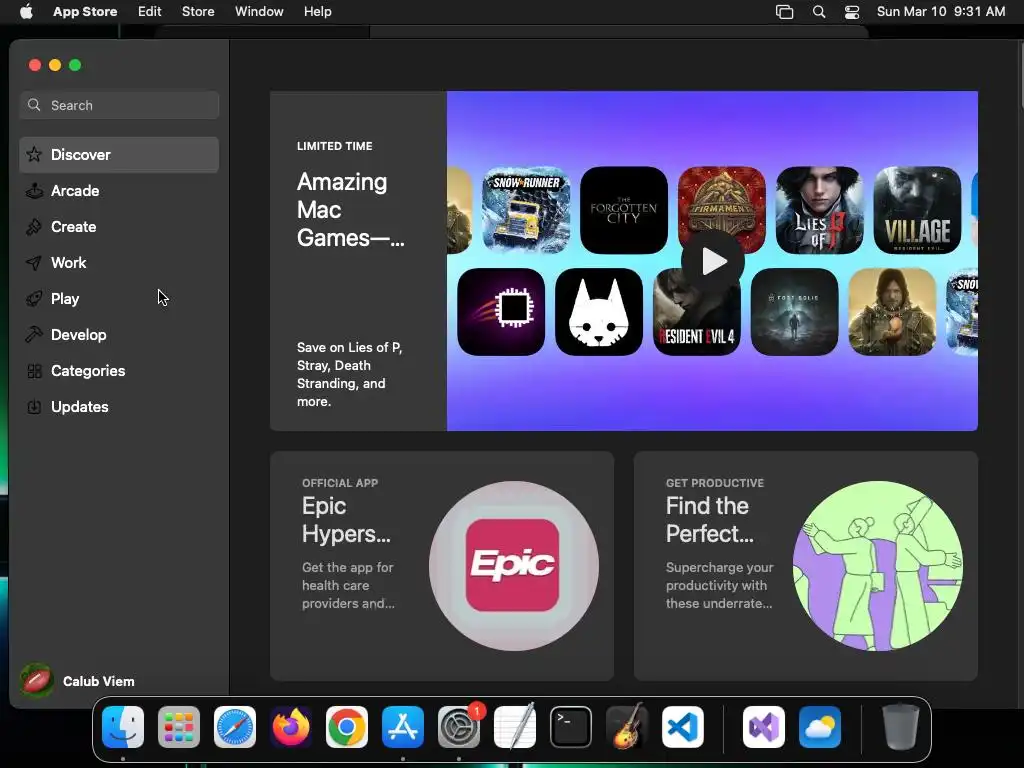Launch Visual Studio from the Dock
Viewport: 1024px width, 768px height.
point(764,727)
